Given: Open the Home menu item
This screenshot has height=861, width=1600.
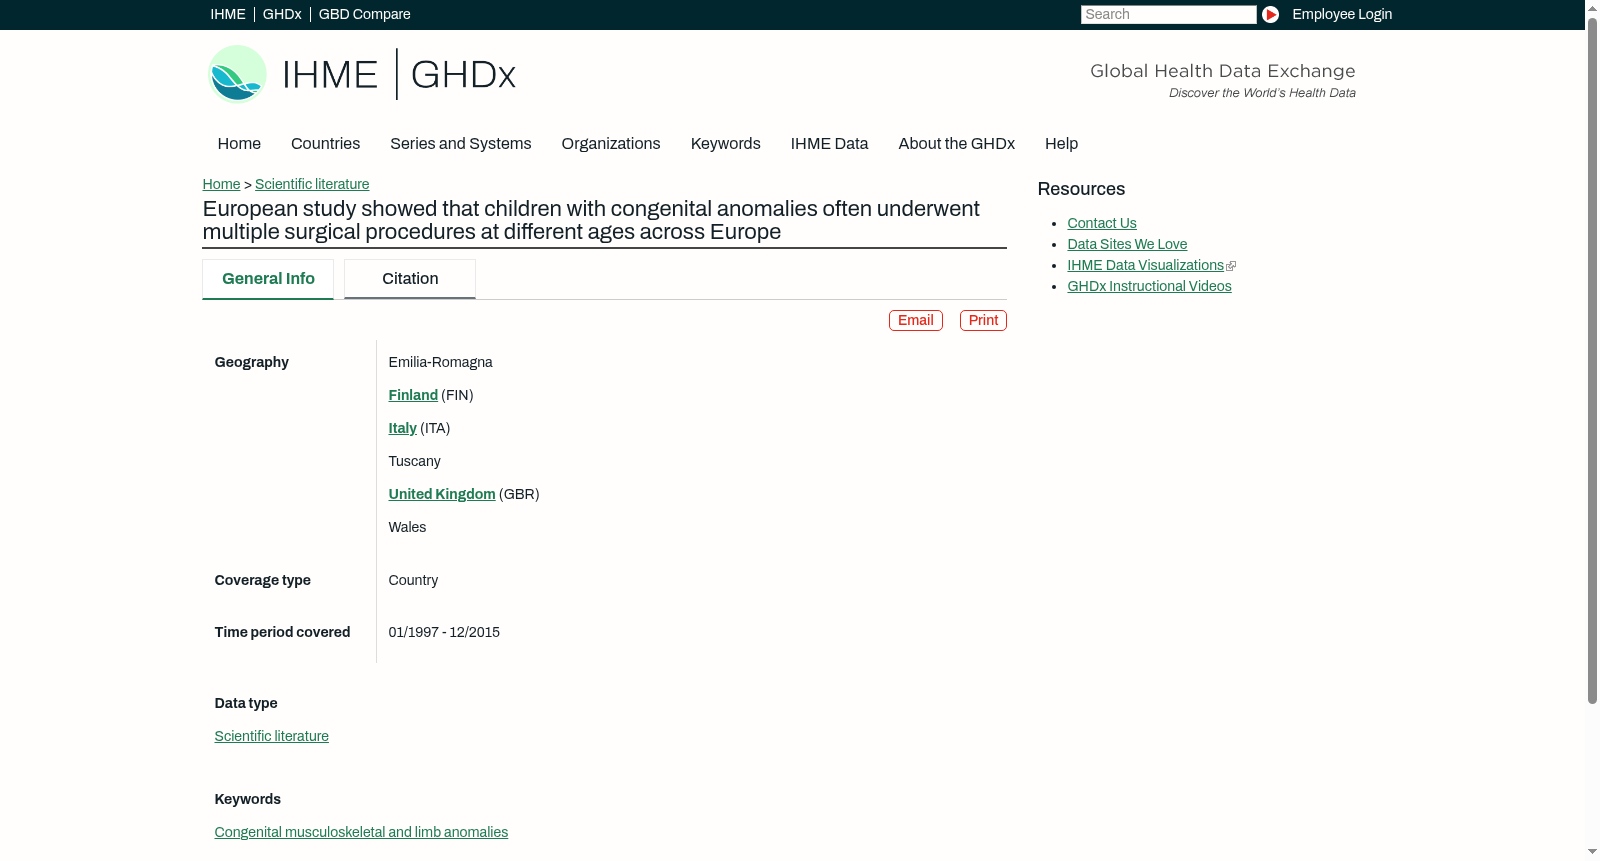Looking at the screenshot, I should (x=239, y=144).
